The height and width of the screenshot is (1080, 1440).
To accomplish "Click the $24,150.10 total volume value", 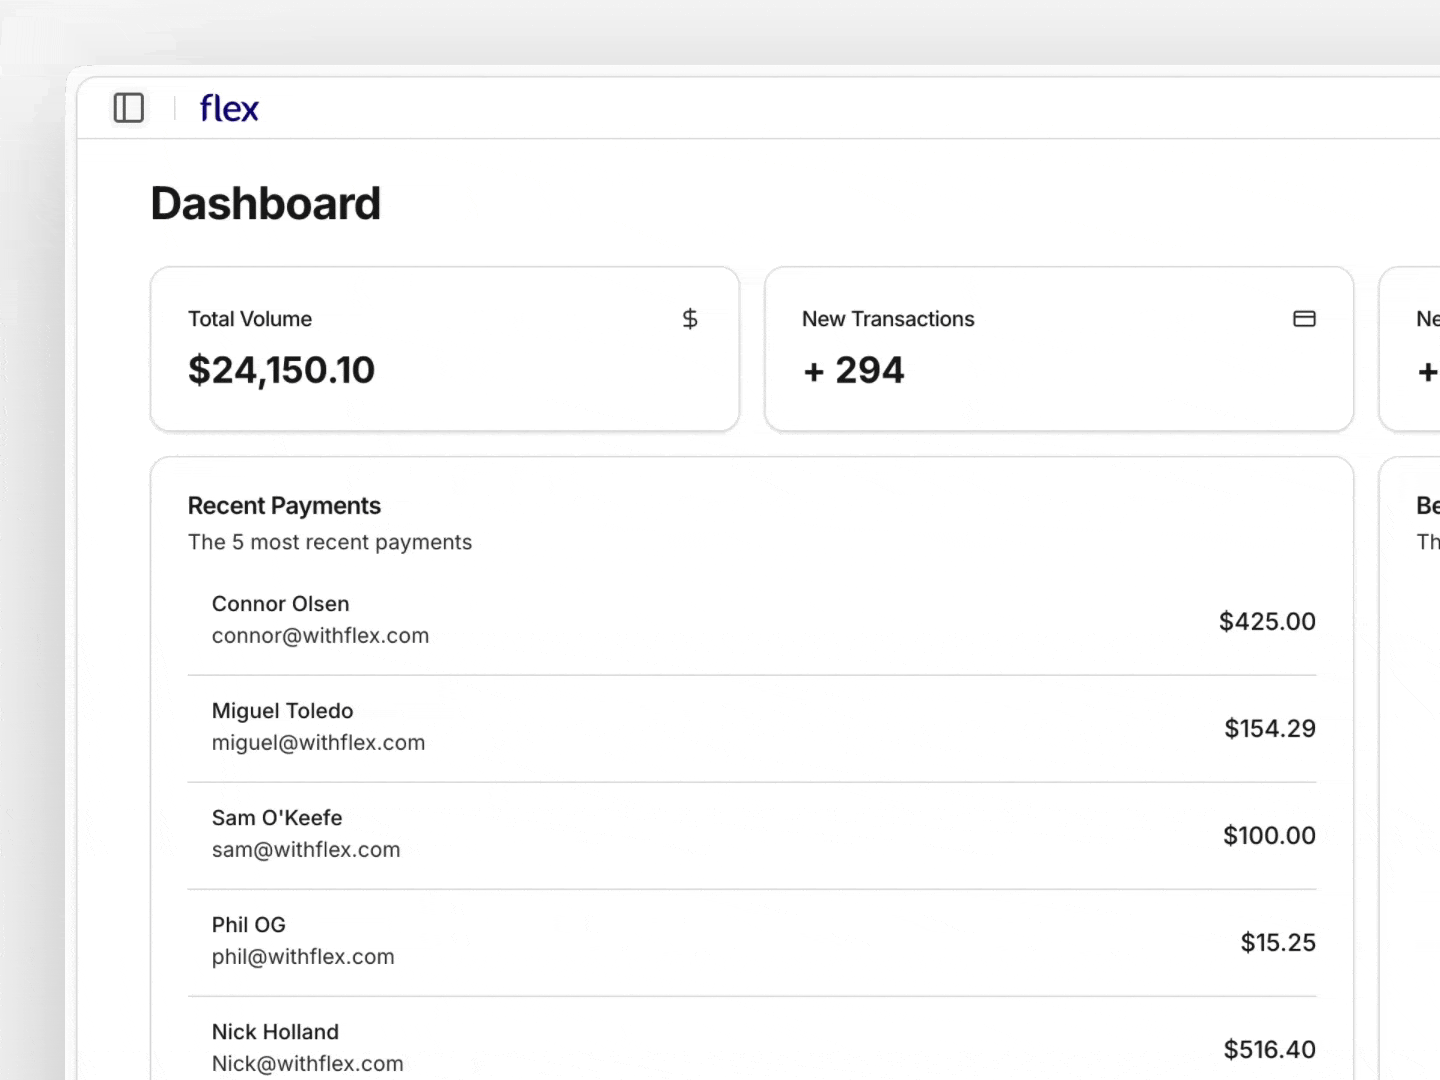I will pos(281,371).
